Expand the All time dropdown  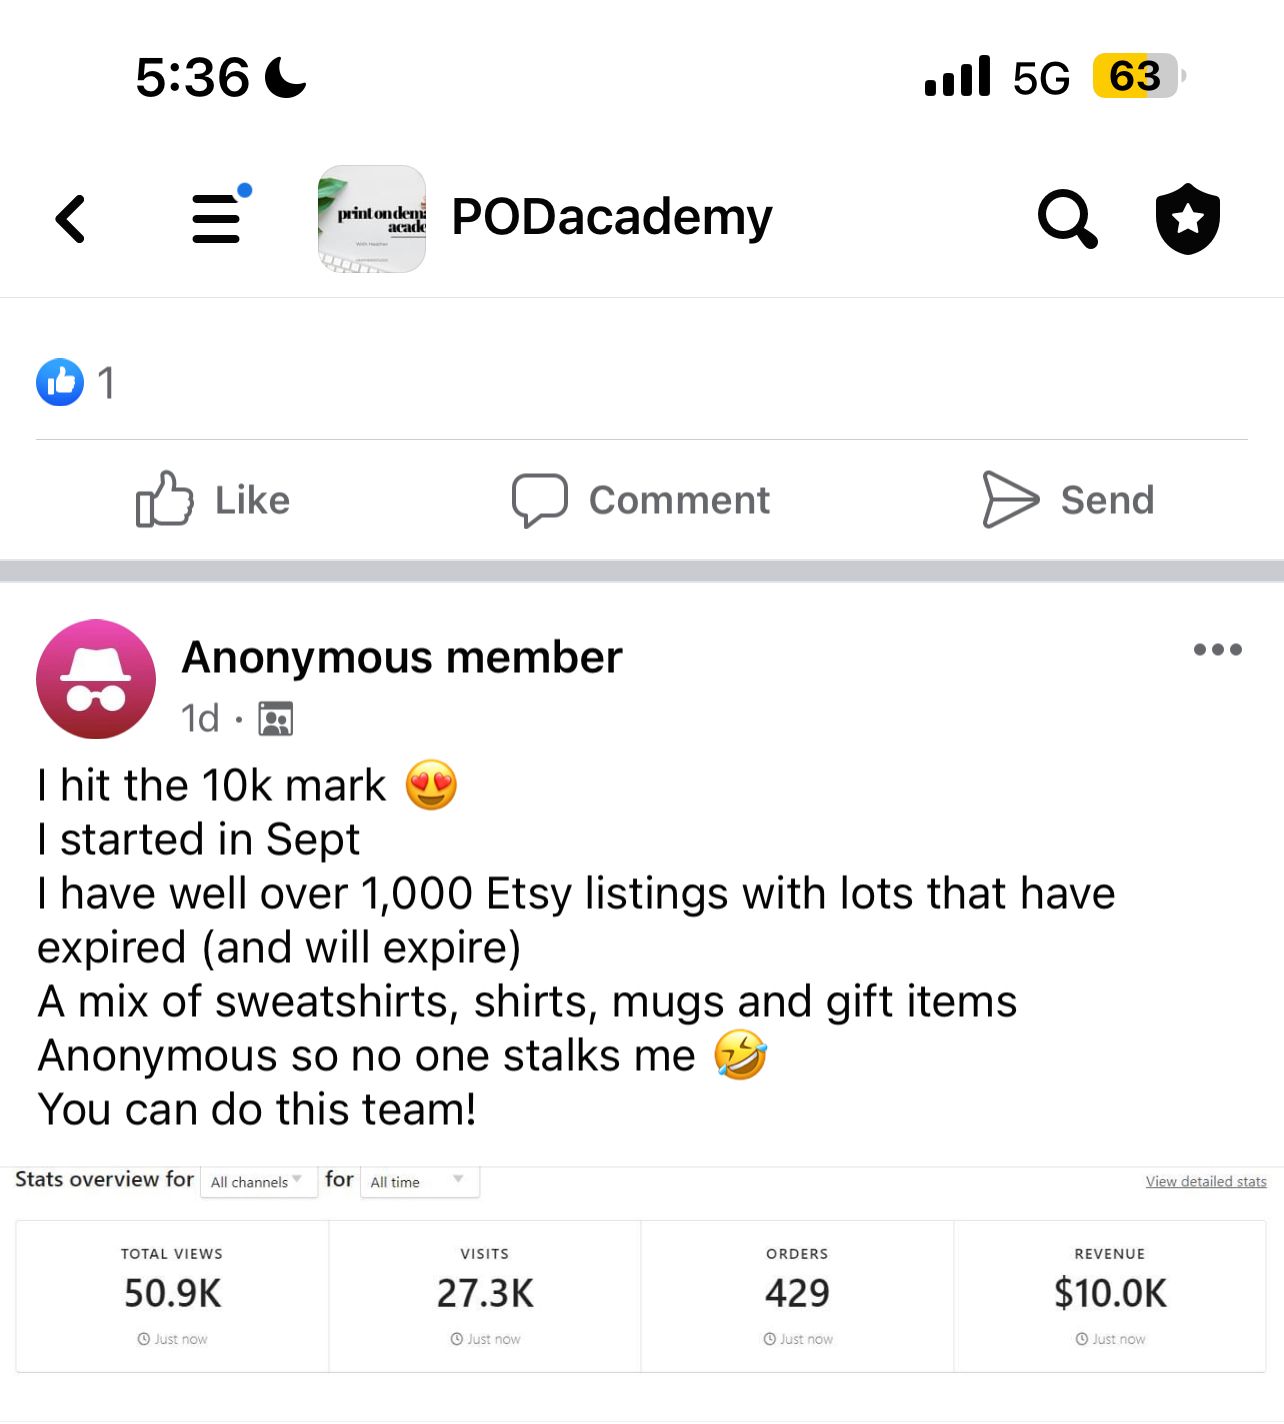[x=420, y=1181]
